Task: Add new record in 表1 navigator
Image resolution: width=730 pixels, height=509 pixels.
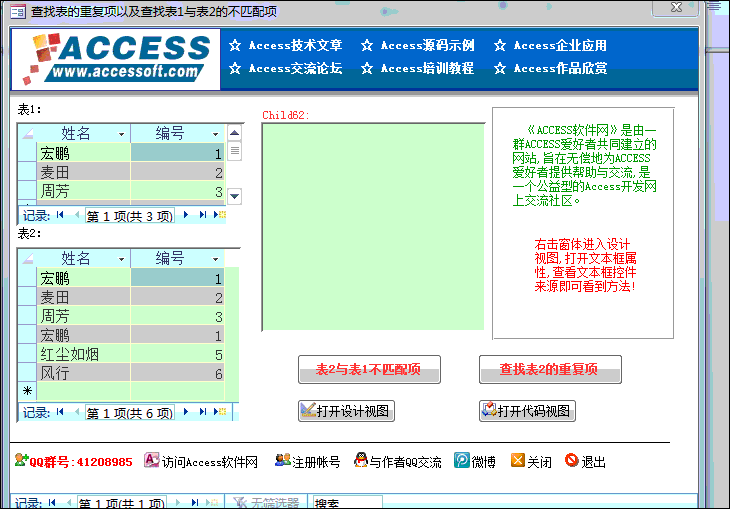Action: pyautogui.click(x=219, y=215)
